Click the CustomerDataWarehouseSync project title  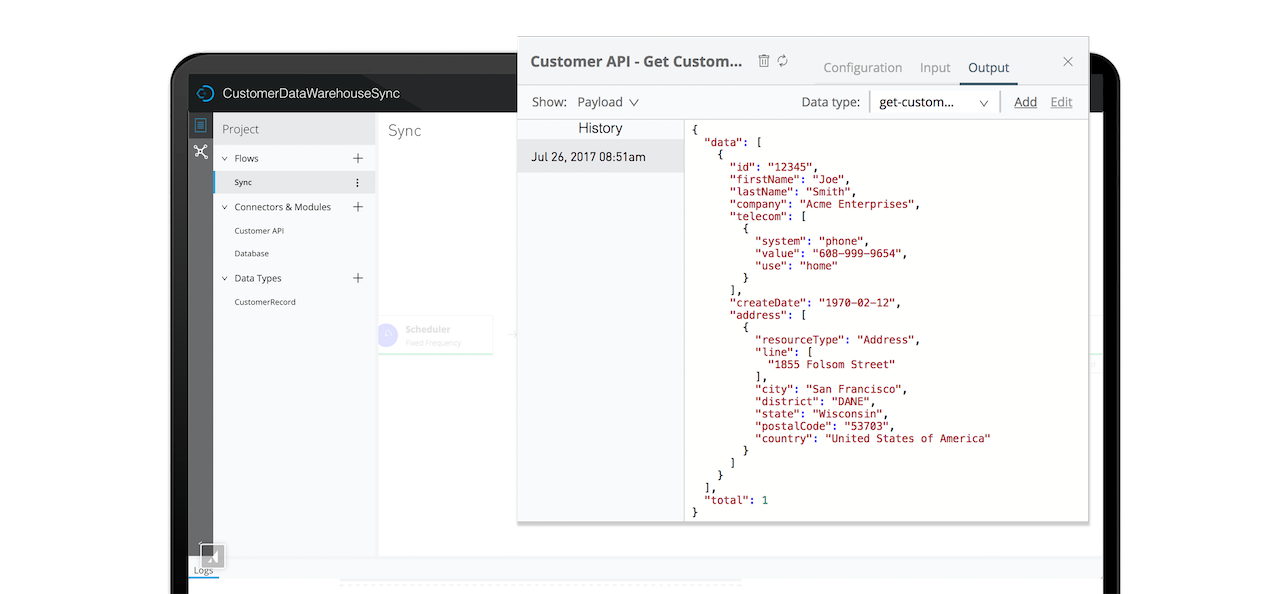tap(311, 94)
